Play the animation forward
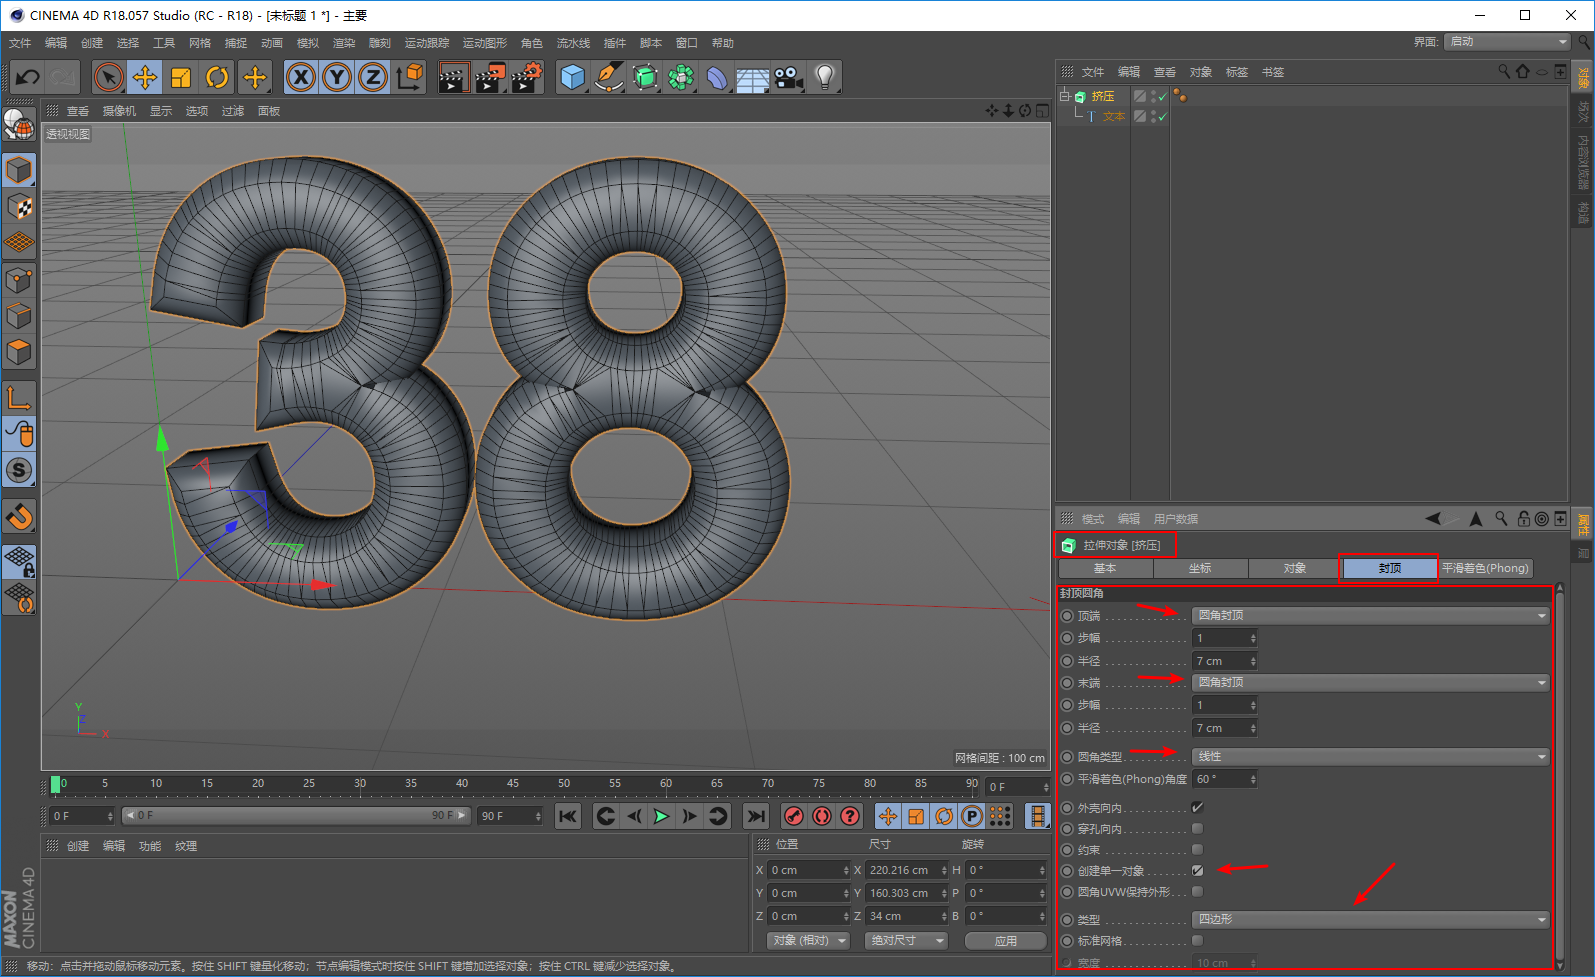Viewport: 1595px width, 977px height. tap(661, 816)
